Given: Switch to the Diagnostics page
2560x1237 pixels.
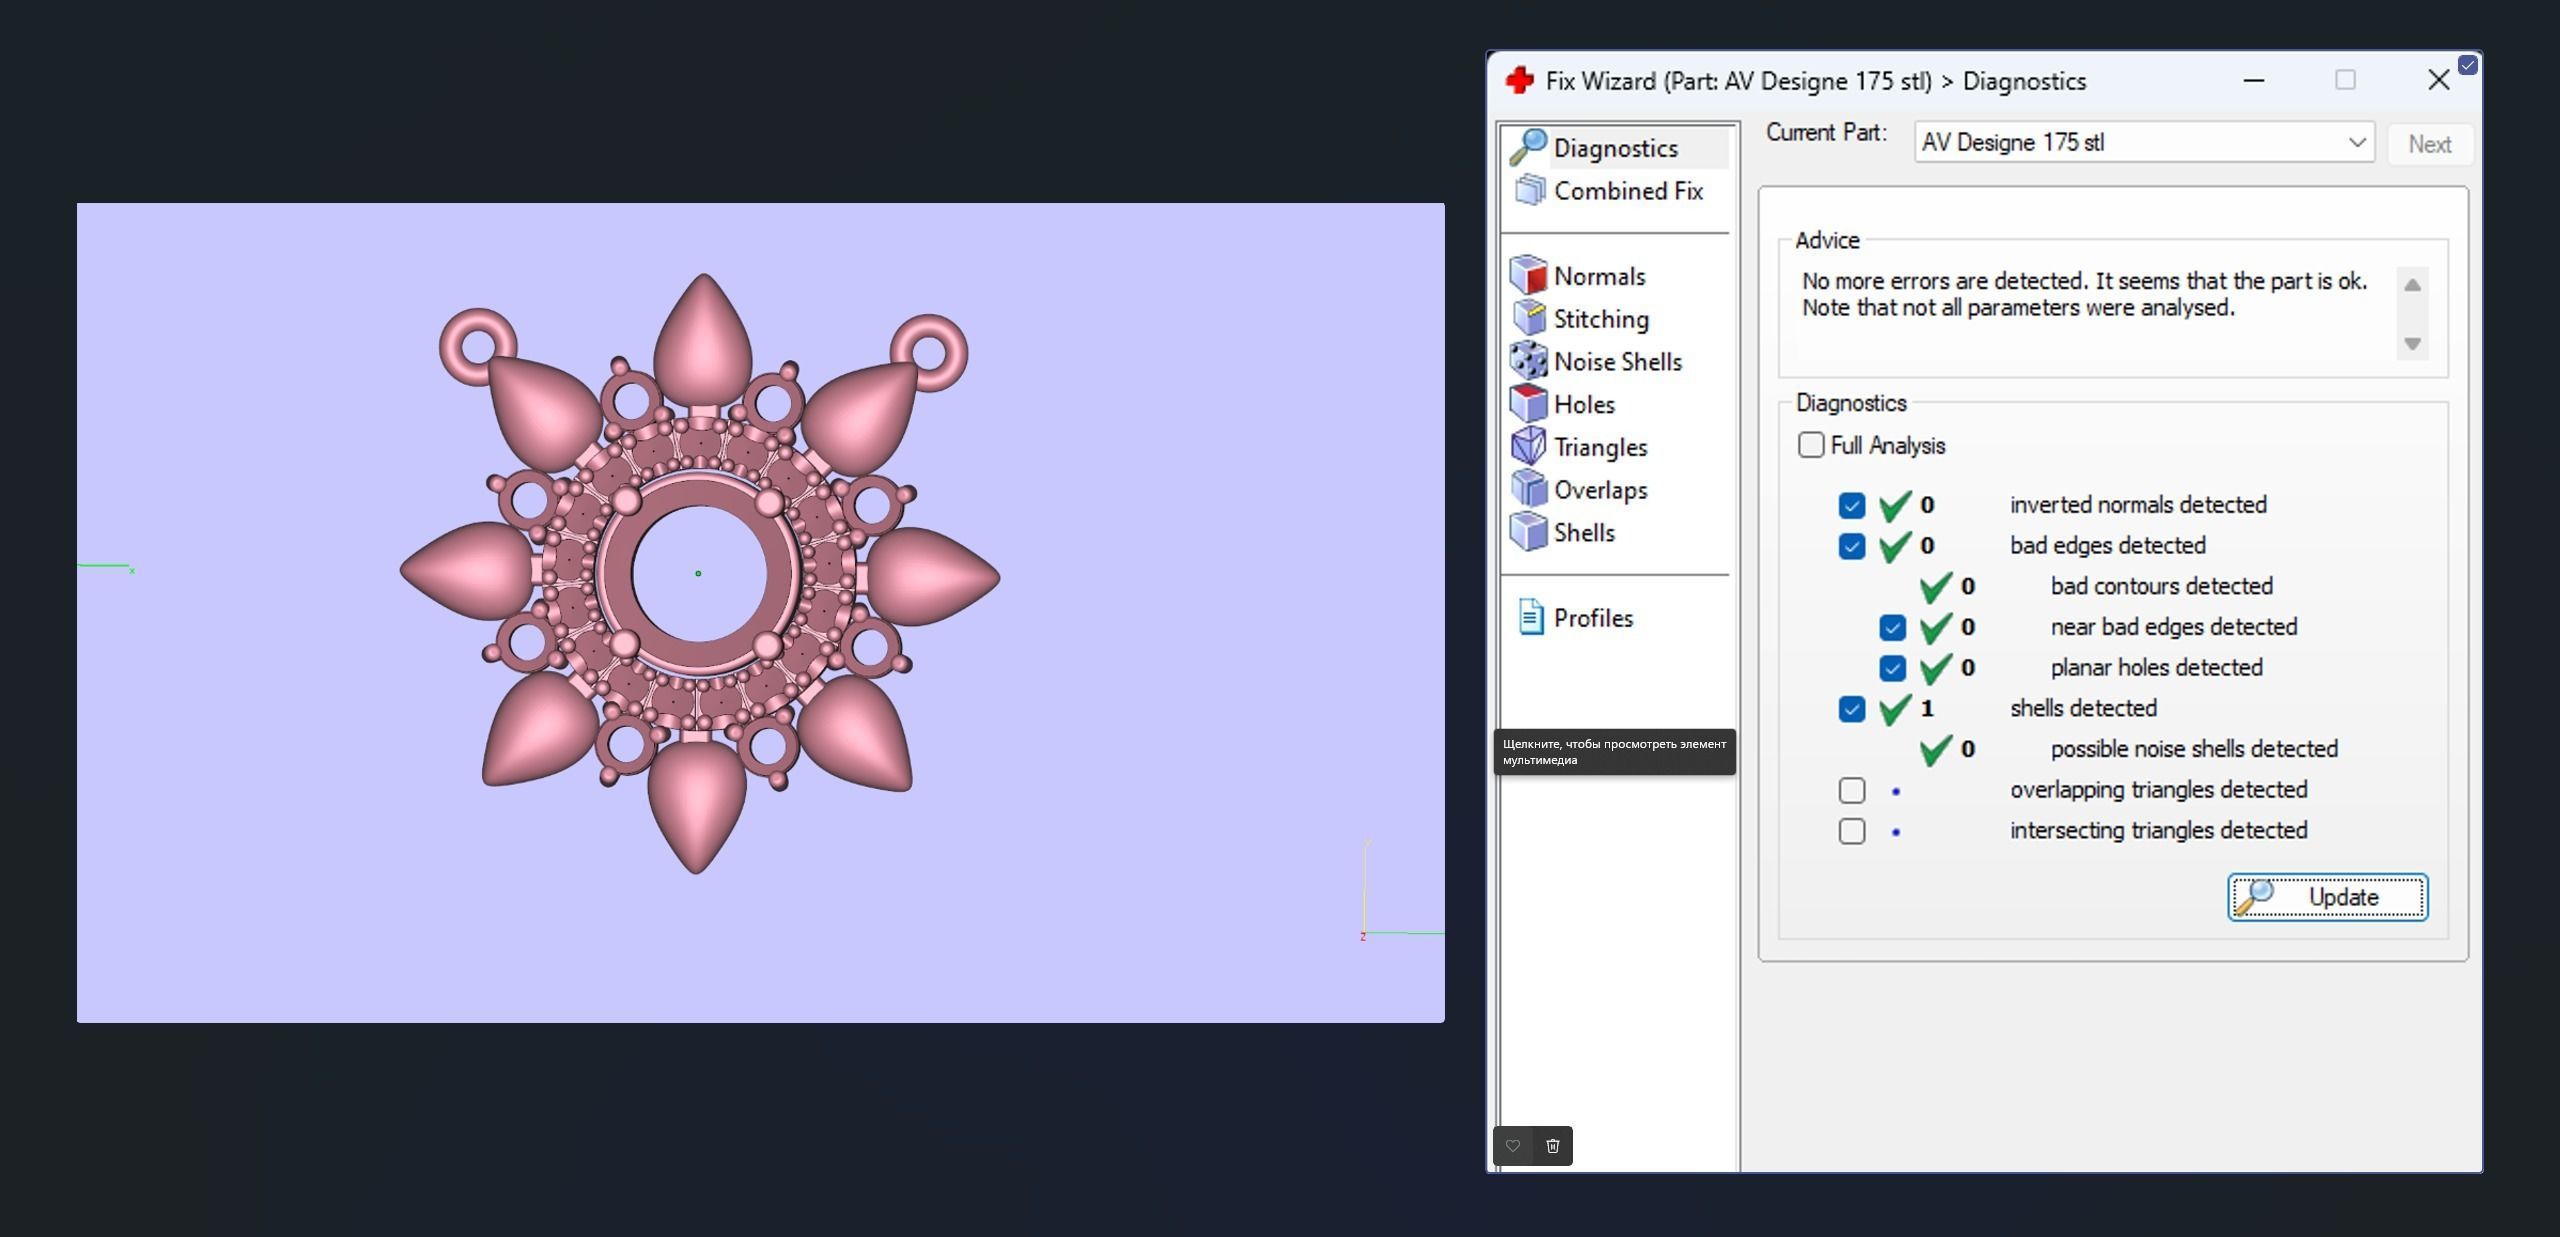Looking at the screenshot, I should 1614,148.
